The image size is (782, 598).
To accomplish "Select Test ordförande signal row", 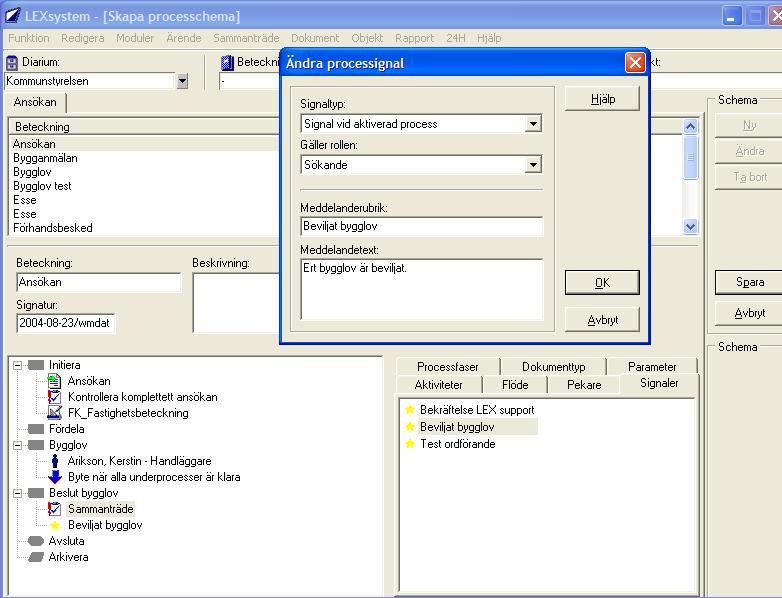I will 457,443.
